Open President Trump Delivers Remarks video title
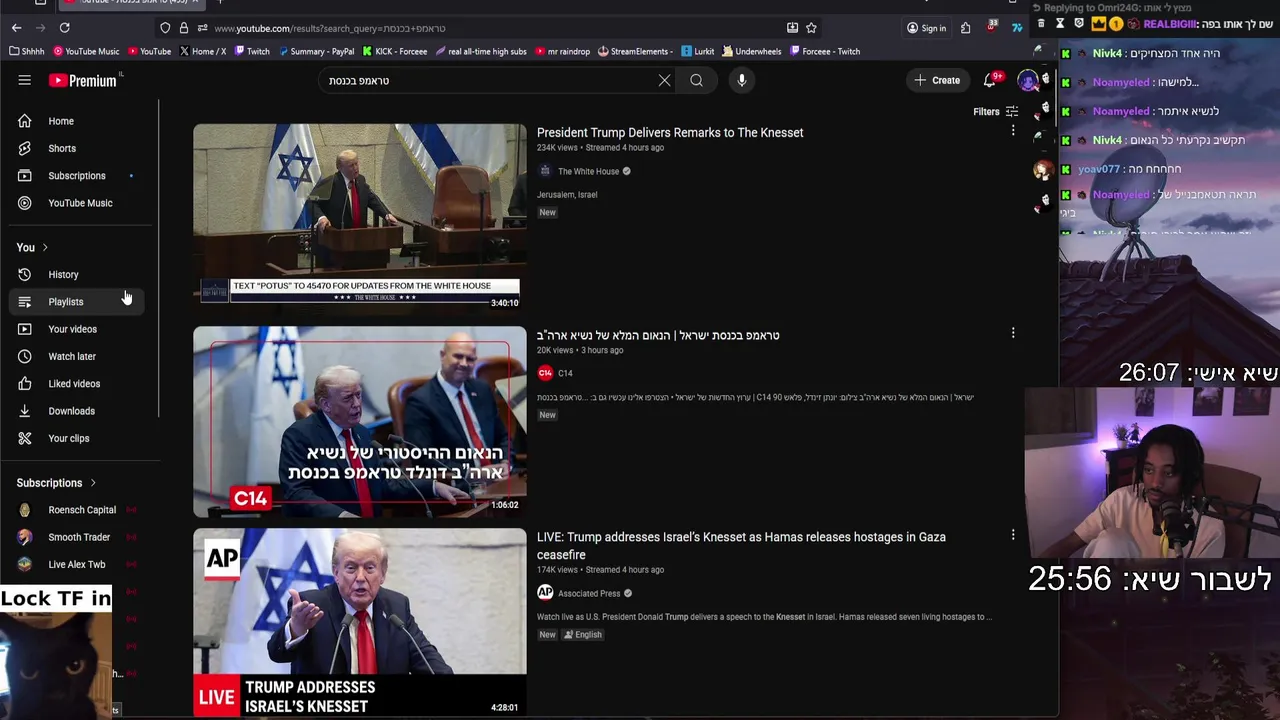This screenshot has height=720, width=1280. 670,132
